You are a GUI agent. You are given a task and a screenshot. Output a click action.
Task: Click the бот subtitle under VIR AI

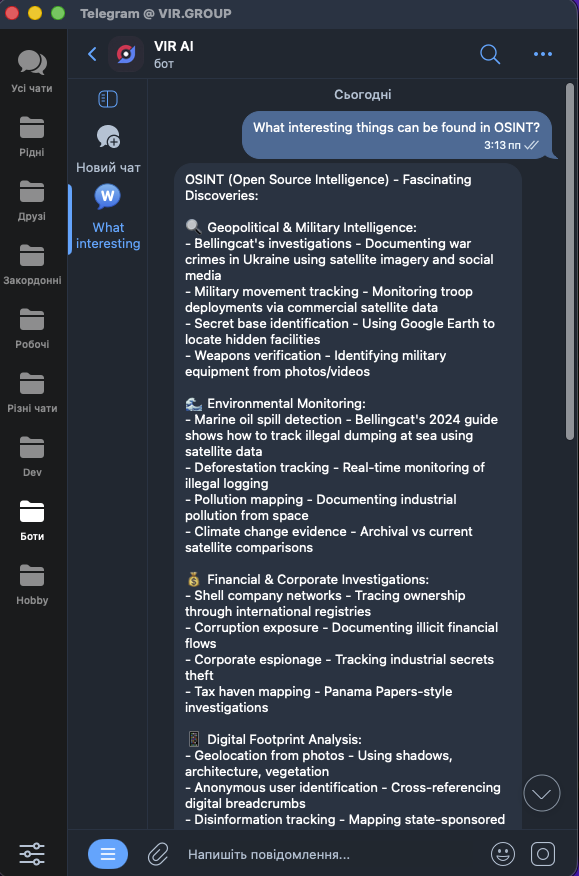pyautogui.click(x=164, y=64)
